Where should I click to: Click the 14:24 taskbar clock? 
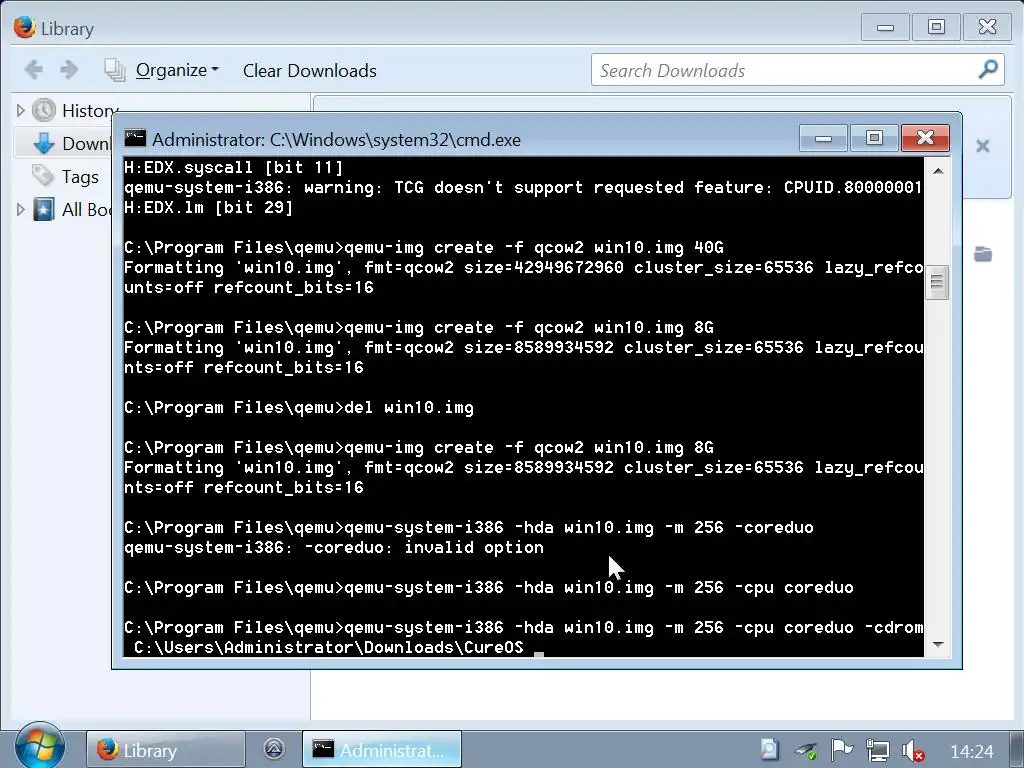pos(972,752)
